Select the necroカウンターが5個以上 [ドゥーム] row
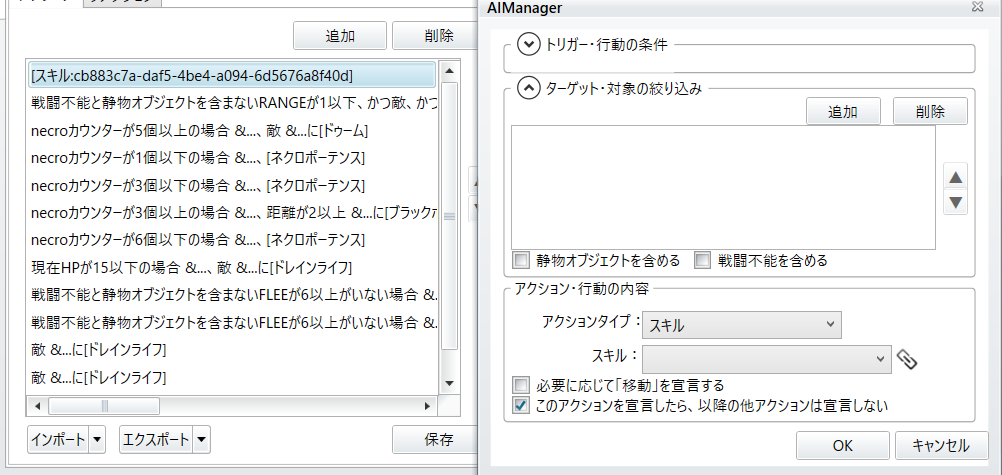The height and width of the screenshot is (475, 1002). coord(233,130)
